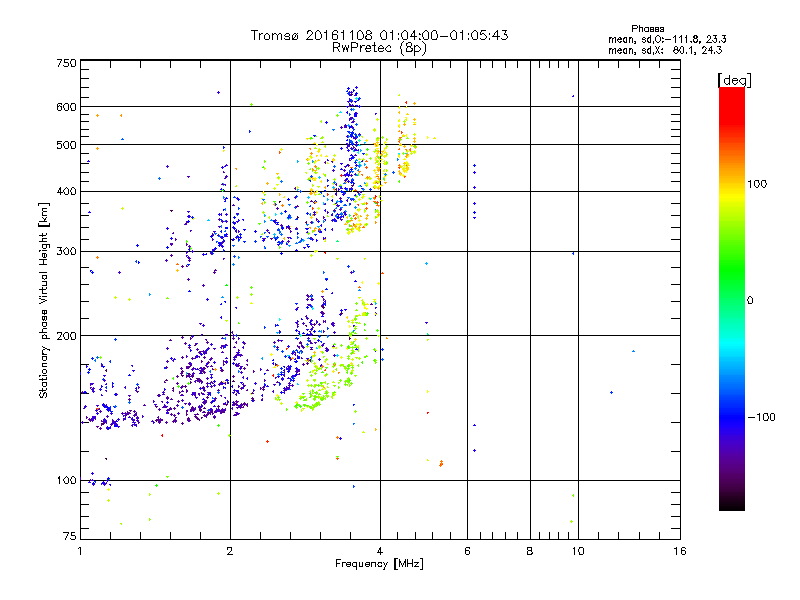Image resolution: width=800 pixels, height=600 pixels.
Task: Click the x-axis '6' frequency tick label
Action: click(467, 551)
